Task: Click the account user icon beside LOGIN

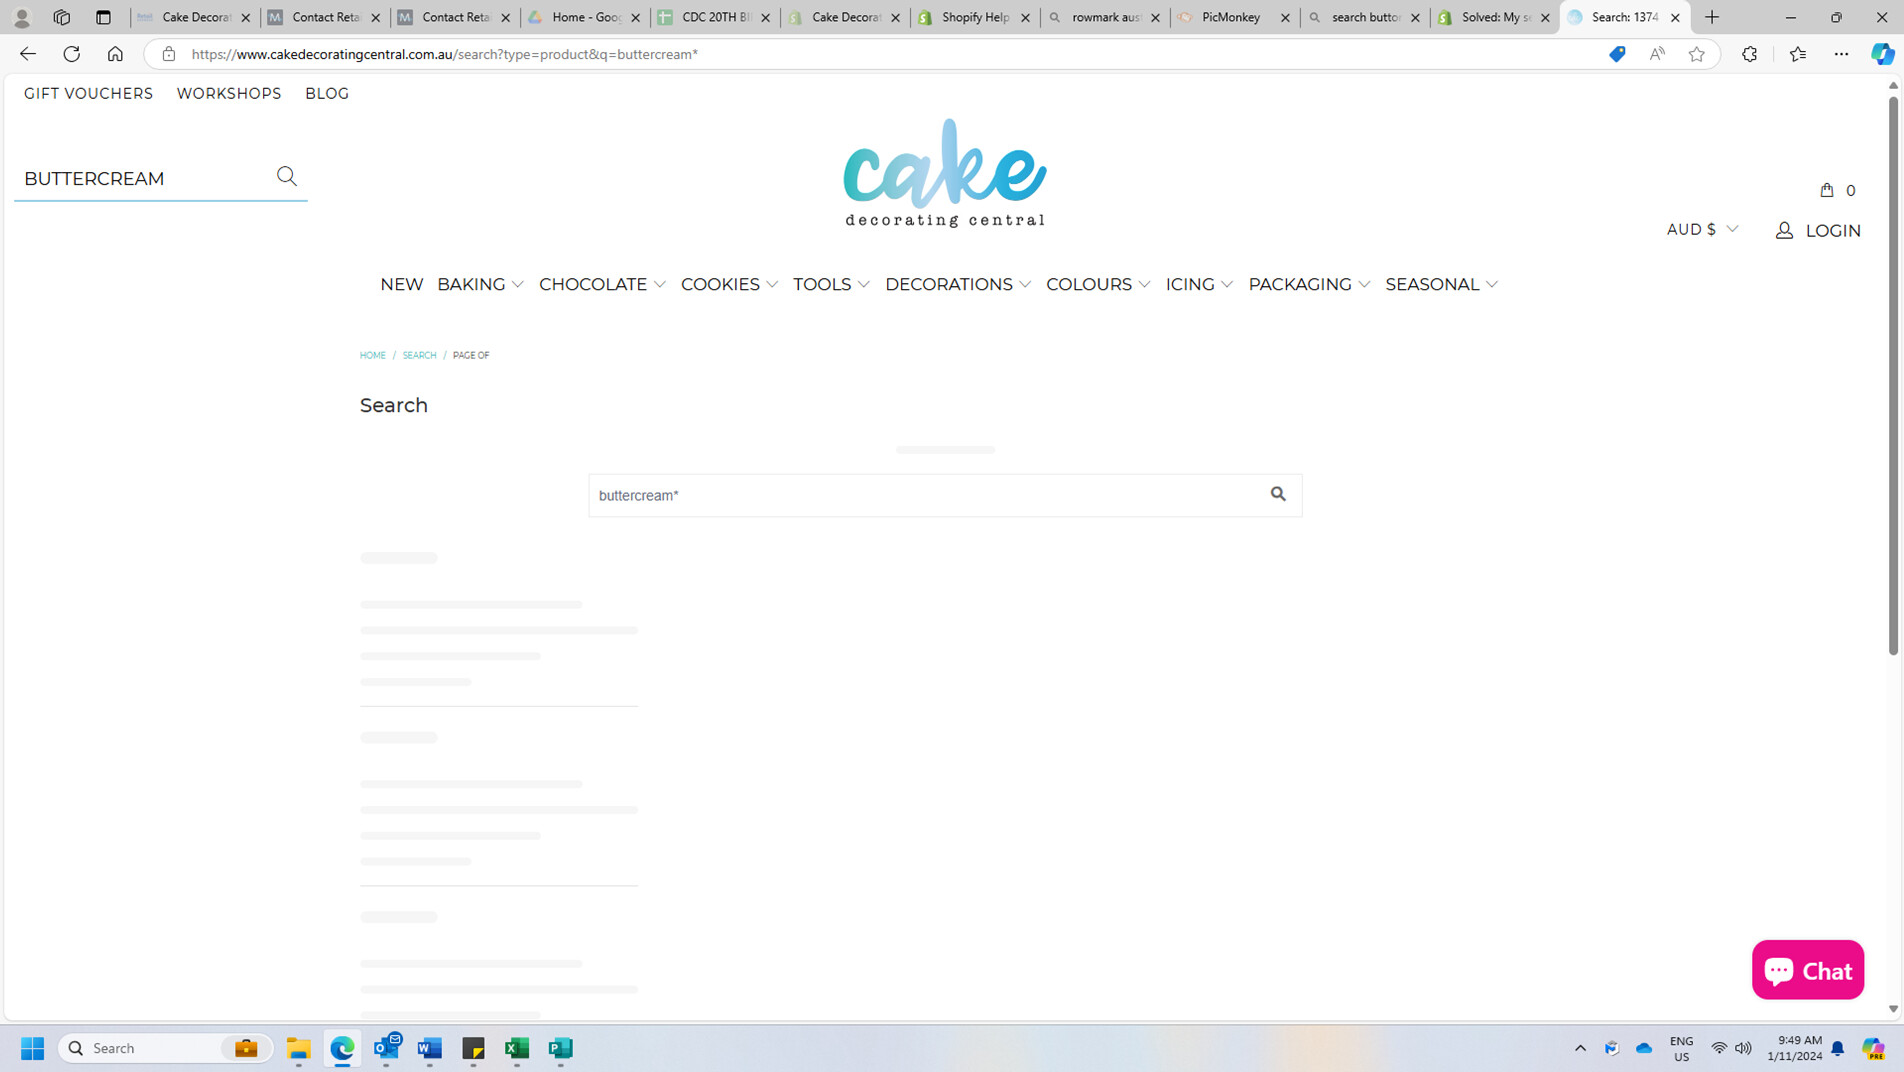Action: click(1784, 231)
